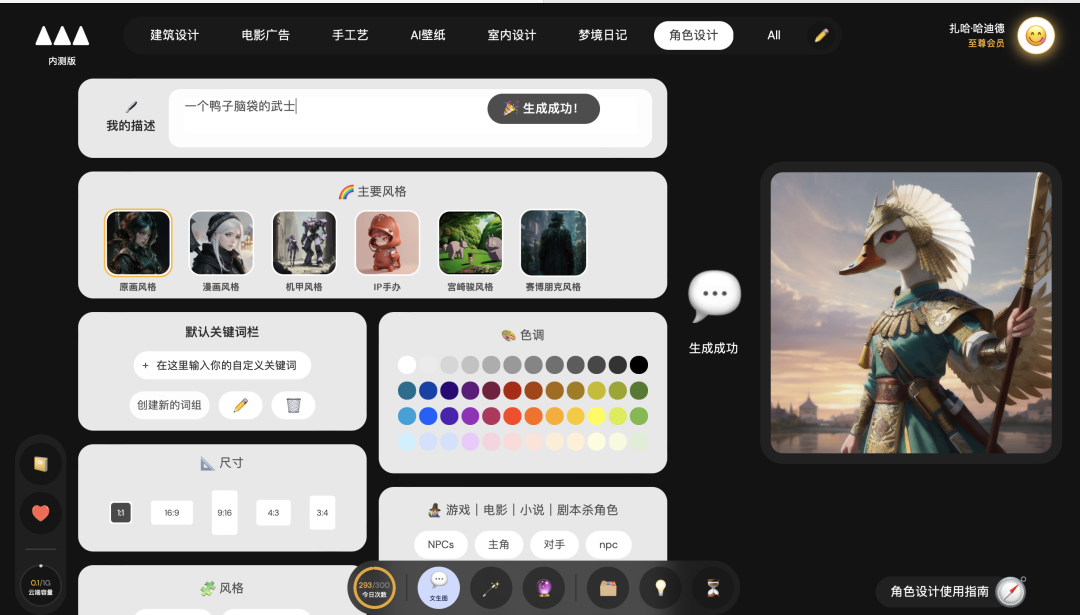
Task: Select the 9:16 size ratio
Action: point(225,512)
